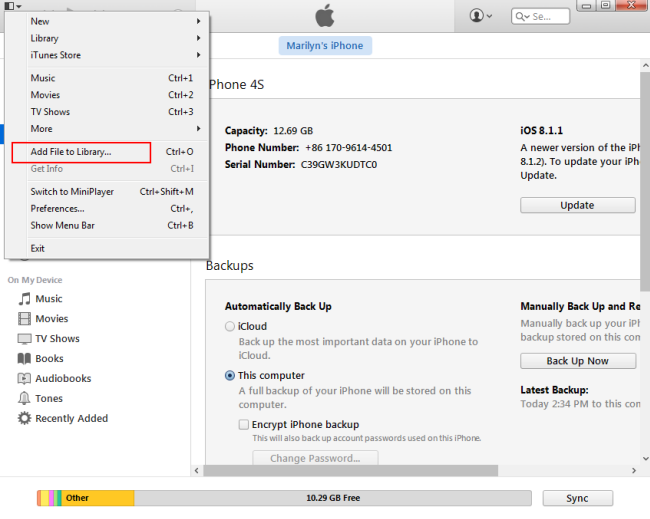Click the iOS 8.1.1 version text

tap(541, 131)
